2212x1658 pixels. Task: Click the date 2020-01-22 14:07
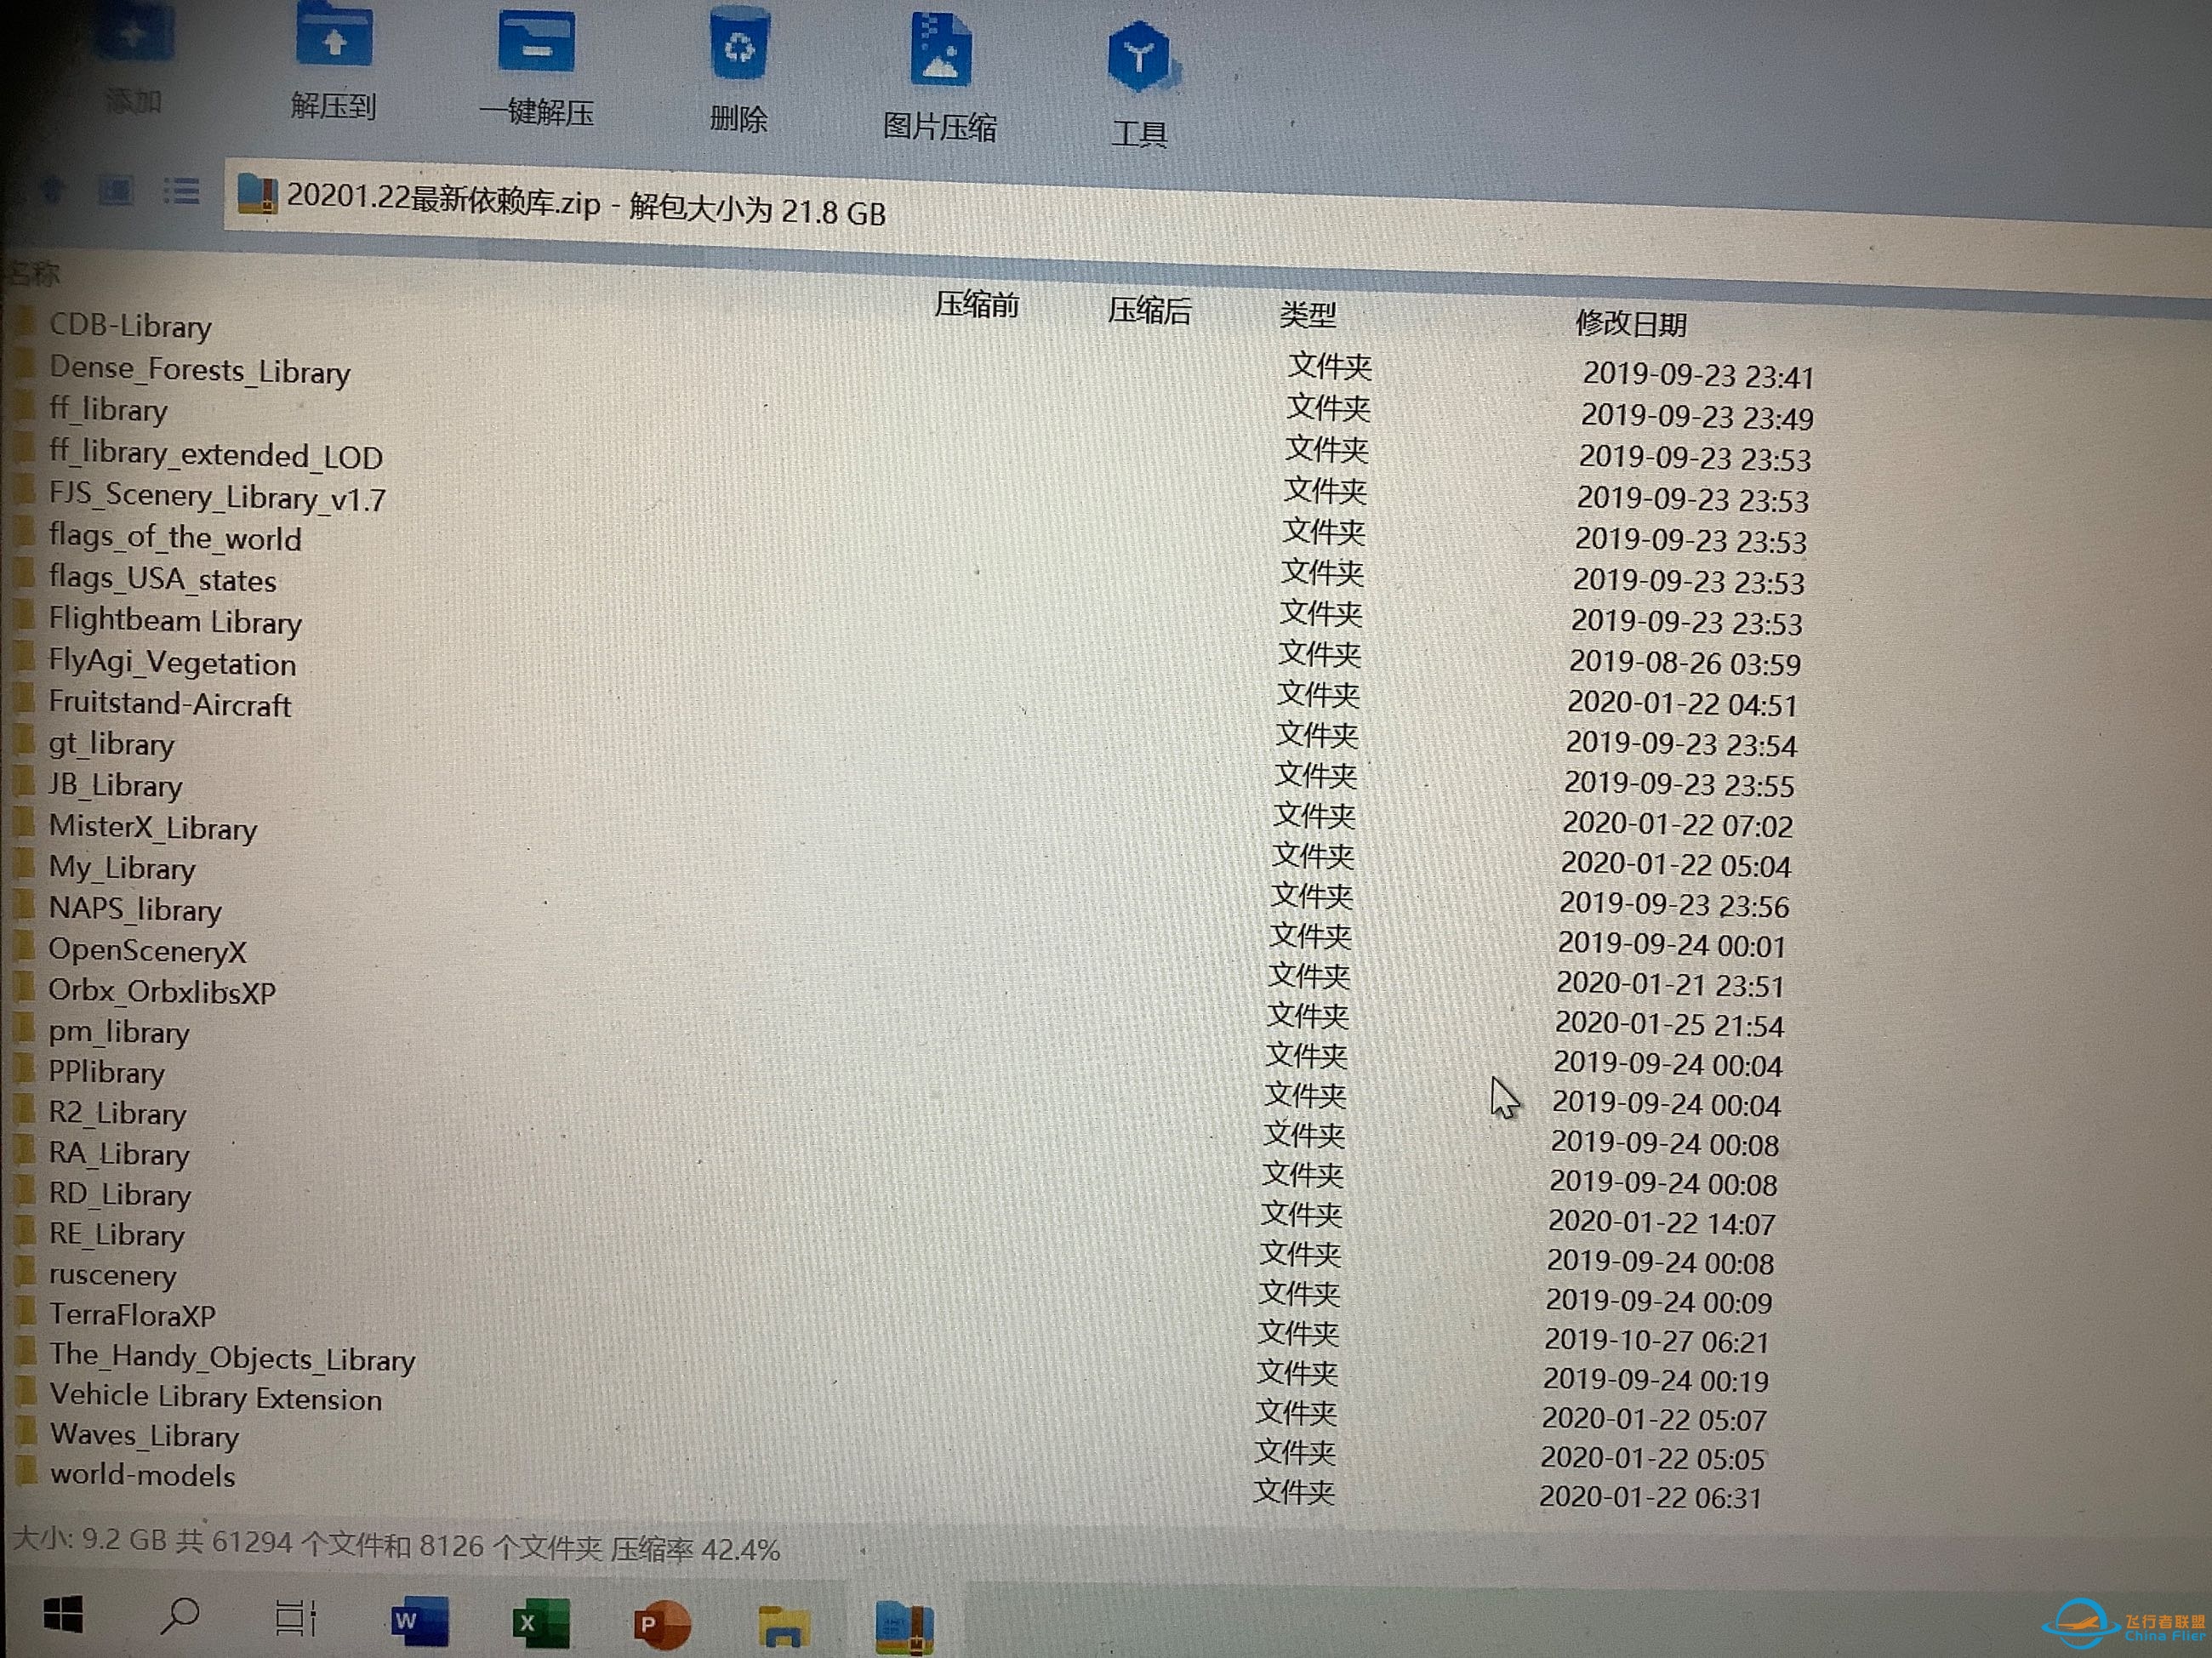[1662, 1222]
